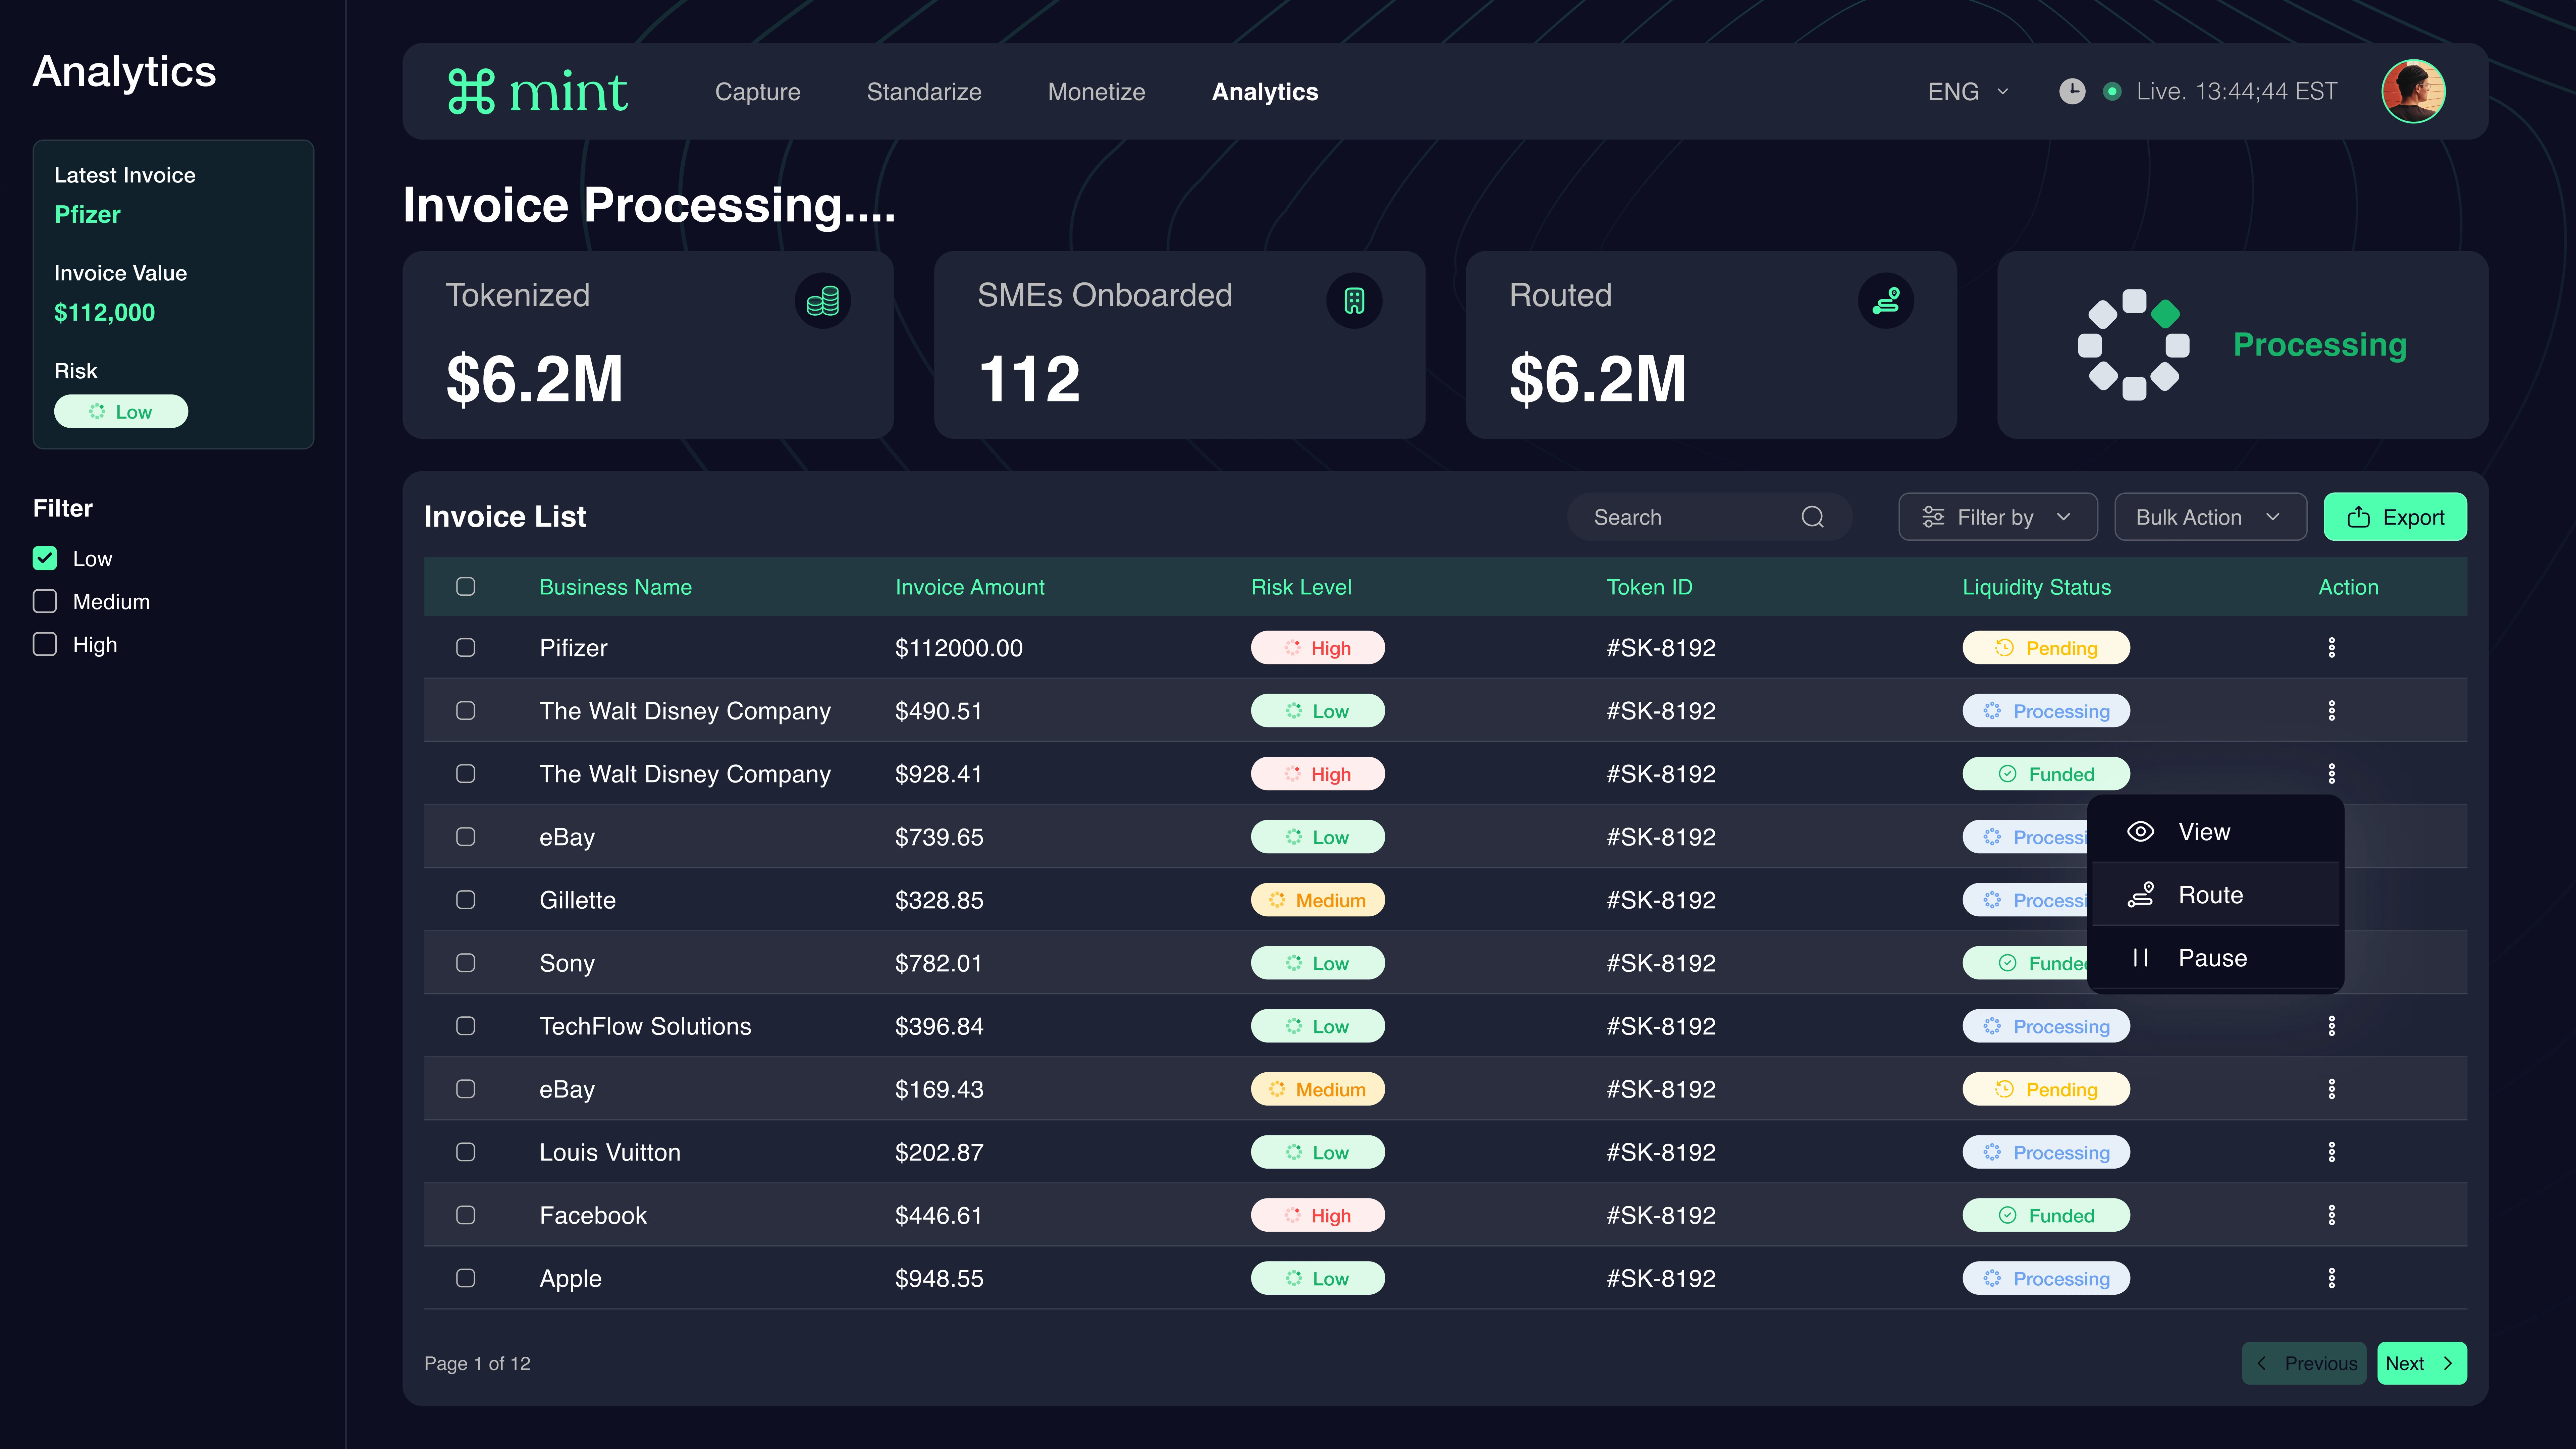This screenshot has width=2576, height=1449.
Task: Select the Apple row checkbox
Action: click(466, 1278)
